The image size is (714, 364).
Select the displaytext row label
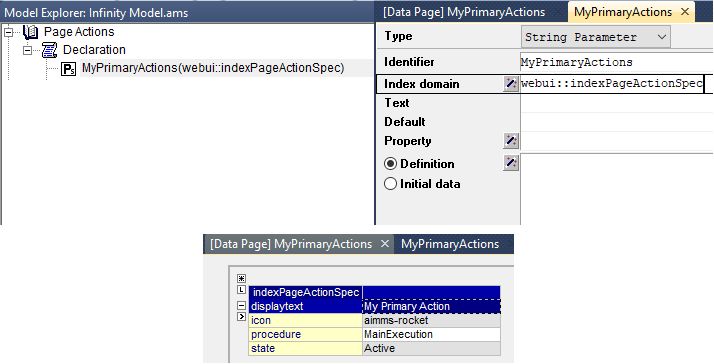(306, 306)
